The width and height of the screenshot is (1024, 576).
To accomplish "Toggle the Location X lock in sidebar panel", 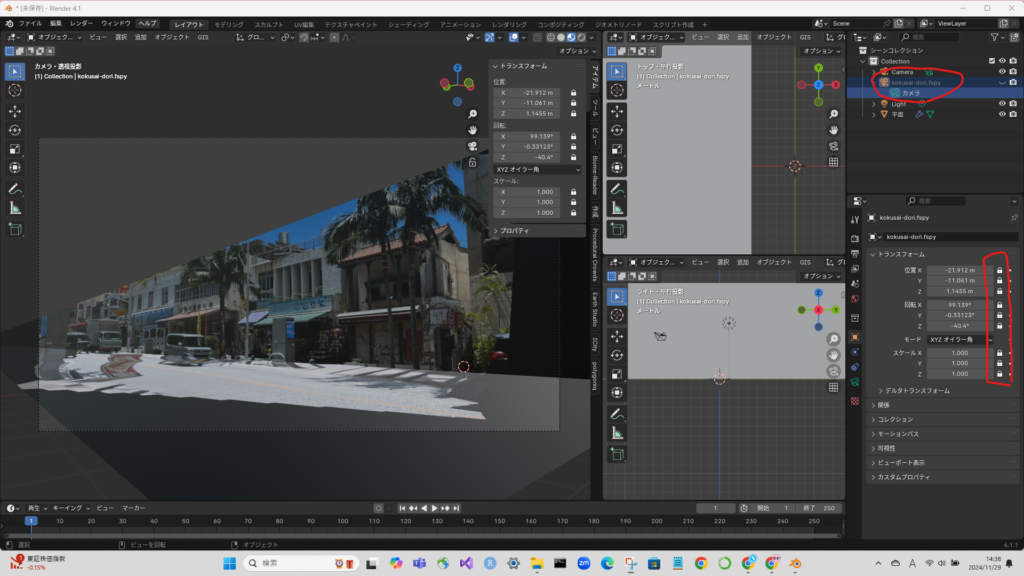I will 574,92.
